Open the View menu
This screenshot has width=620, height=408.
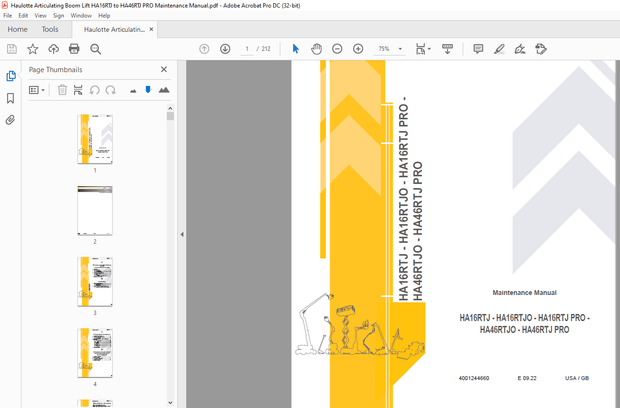click(40, 15)
